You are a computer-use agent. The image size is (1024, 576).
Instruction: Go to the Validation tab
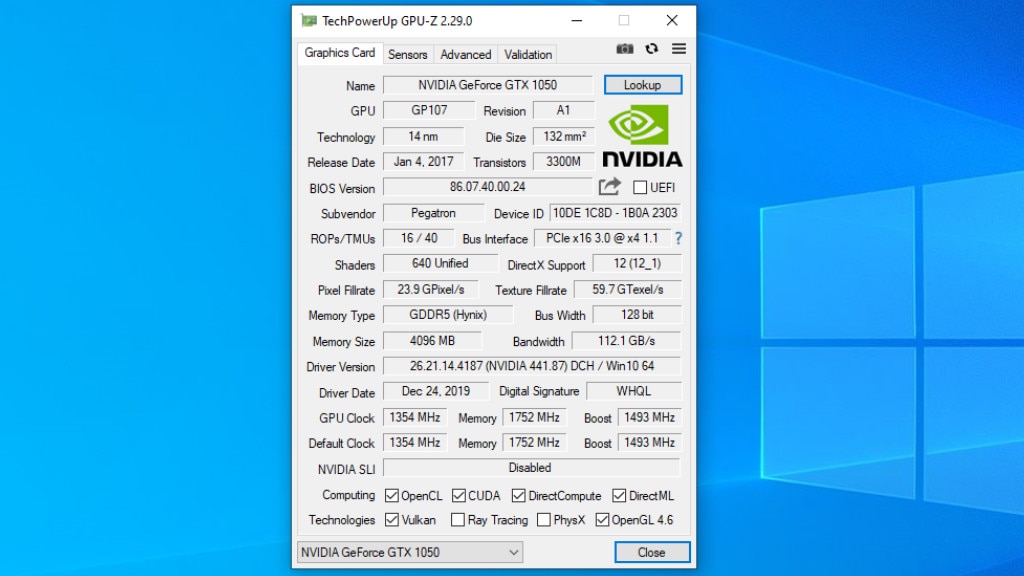pyautogui.click(x=528, y=55)
